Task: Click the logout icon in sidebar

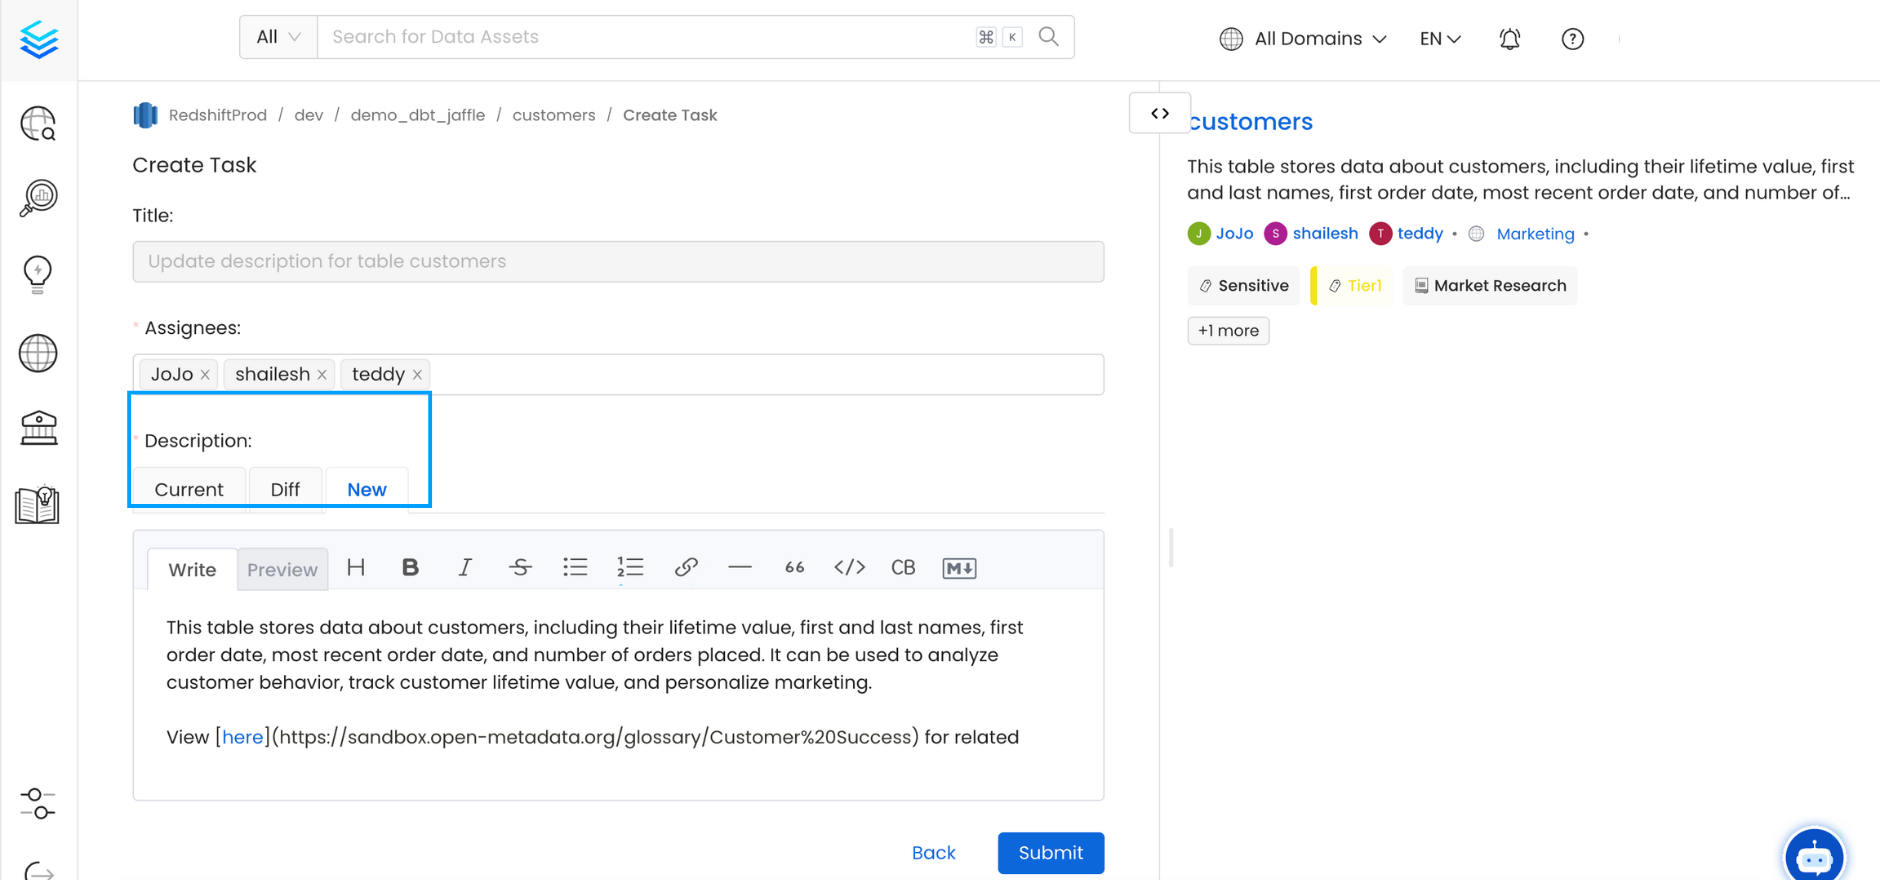Action: (38, 871)
